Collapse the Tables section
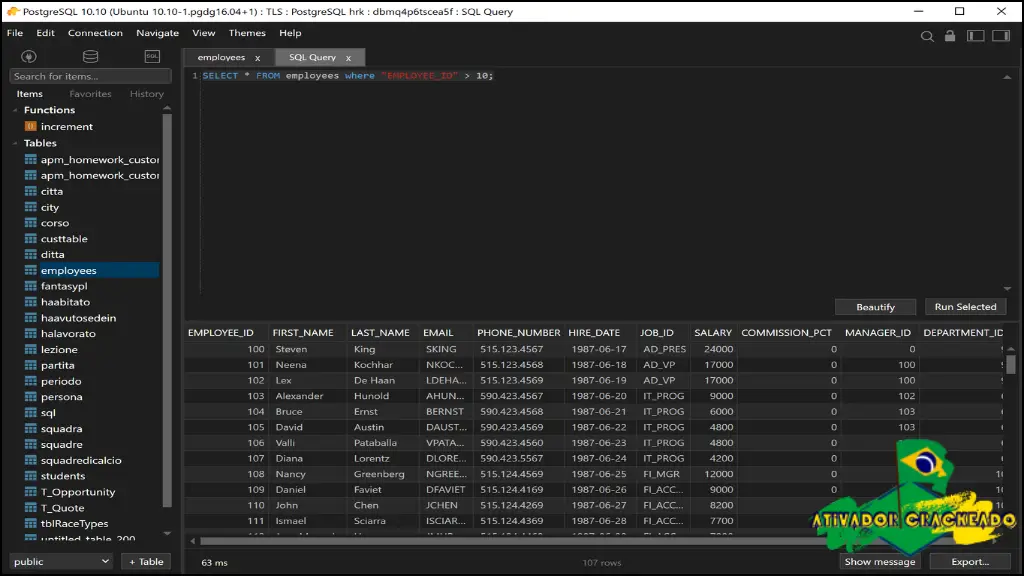This screenshot has height=576, width=1024. tap(15, 143)
